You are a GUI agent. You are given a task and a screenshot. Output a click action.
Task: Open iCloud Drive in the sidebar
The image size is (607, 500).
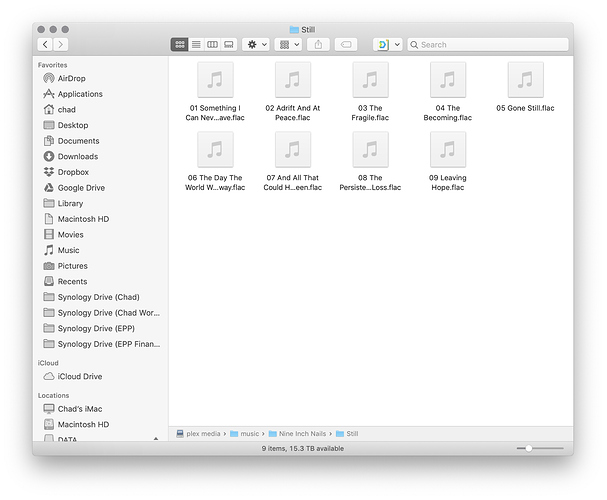(101, 376)
